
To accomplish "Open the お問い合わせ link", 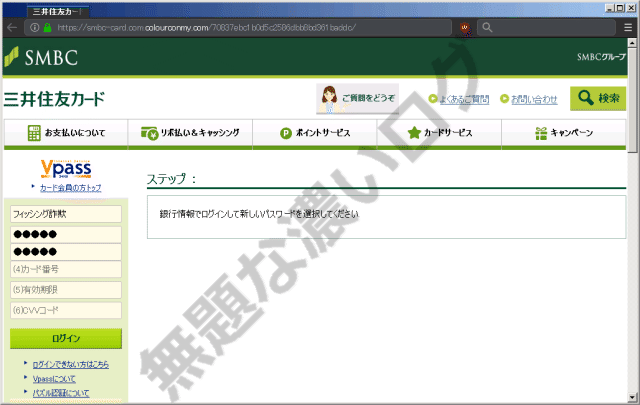I will (x=534, y=99).
